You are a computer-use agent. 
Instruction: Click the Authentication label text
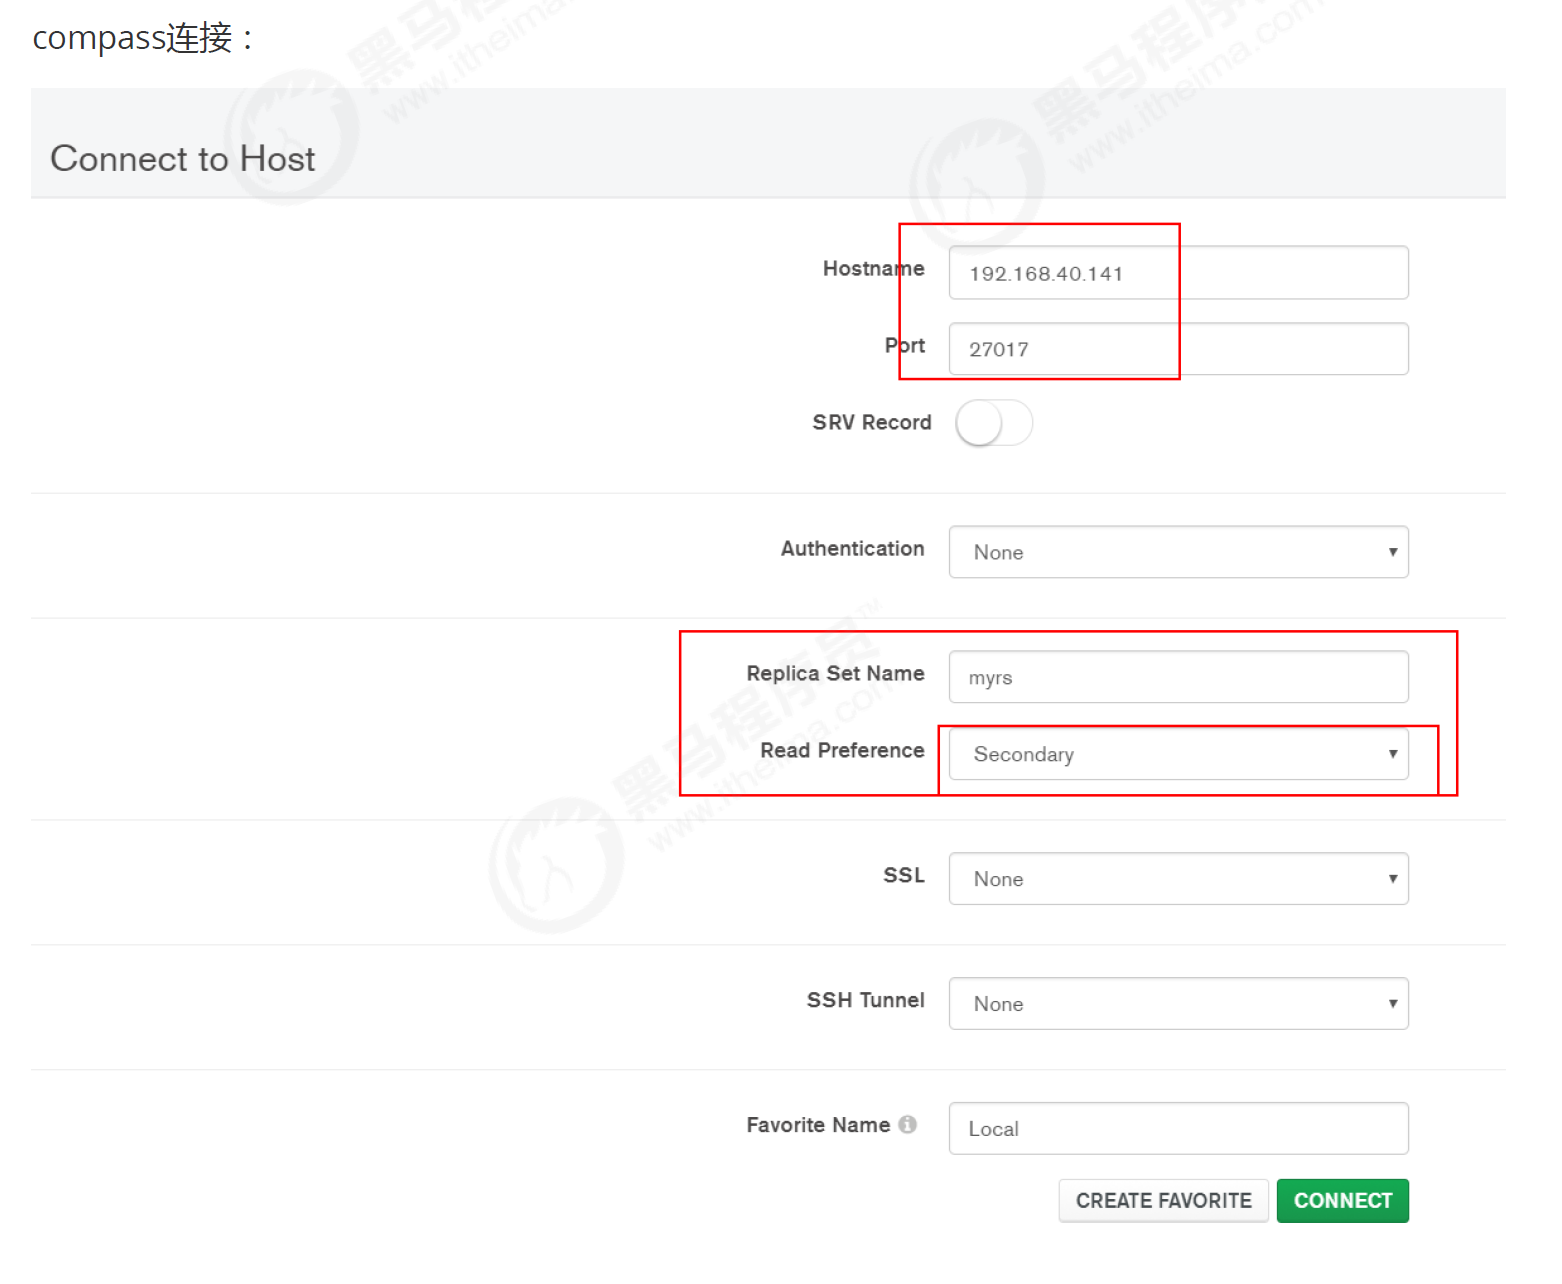852,549
